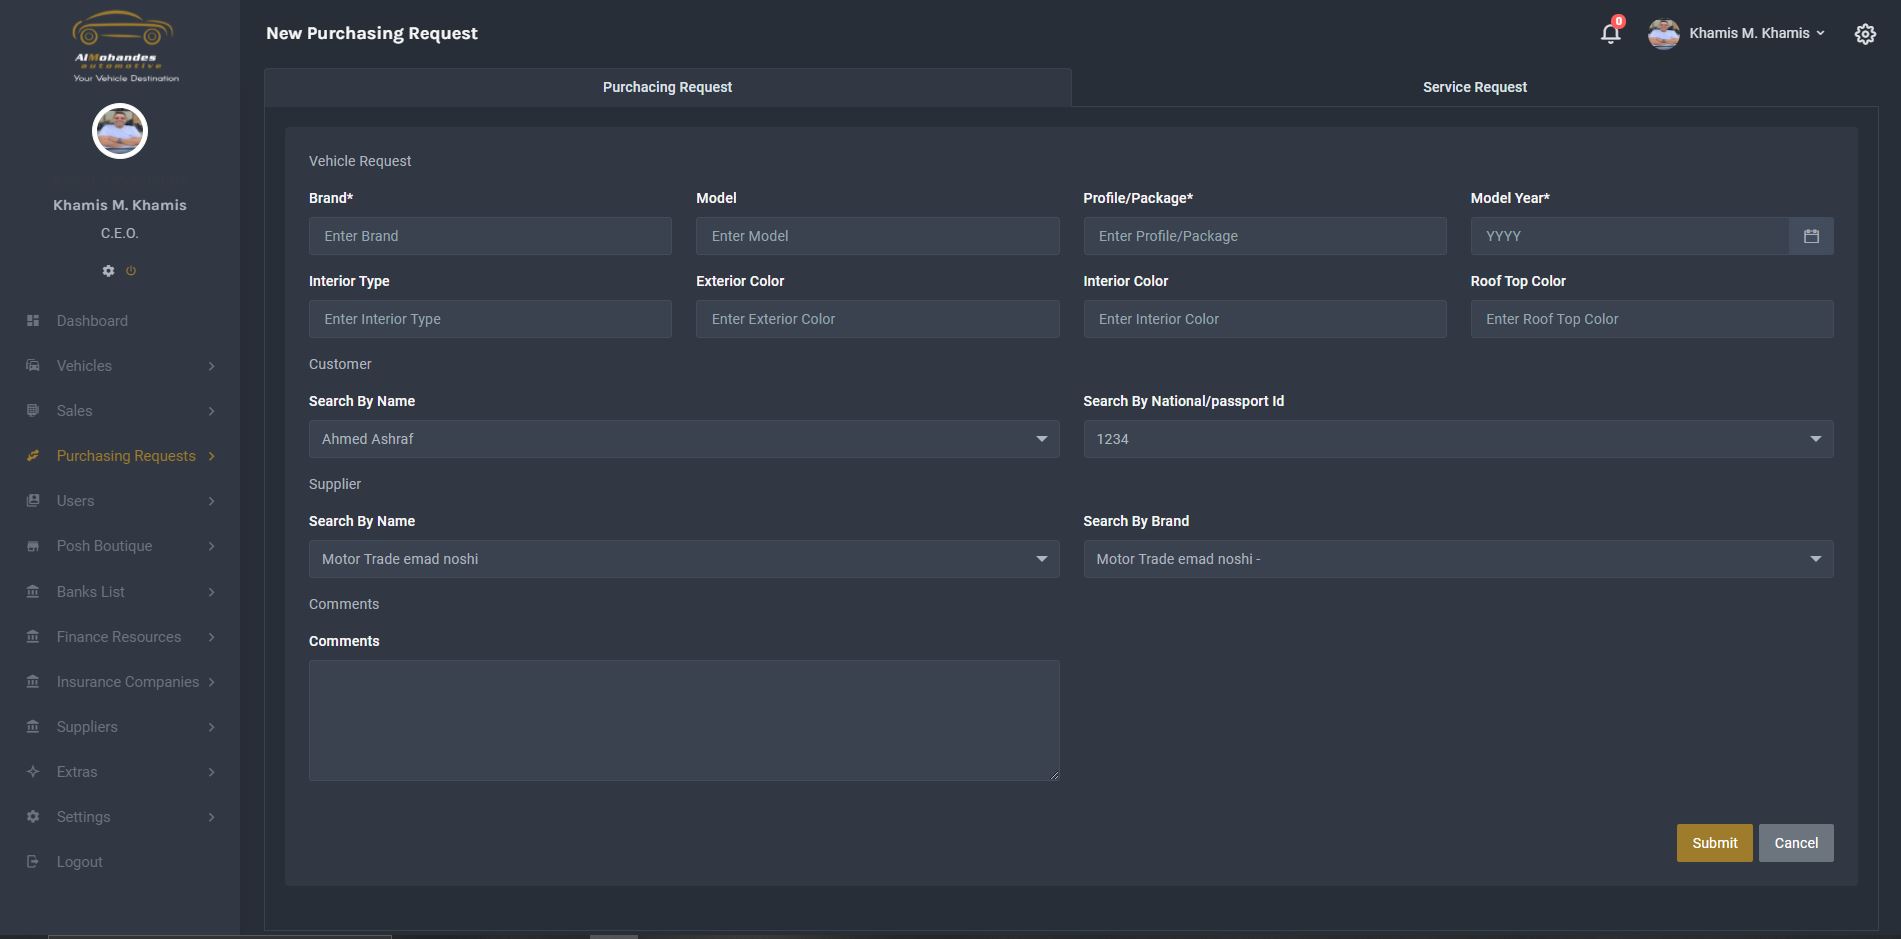Click the Finance Resources sidebar icon
Screen dimensions: 1901x939
click(x=33, y=637)
